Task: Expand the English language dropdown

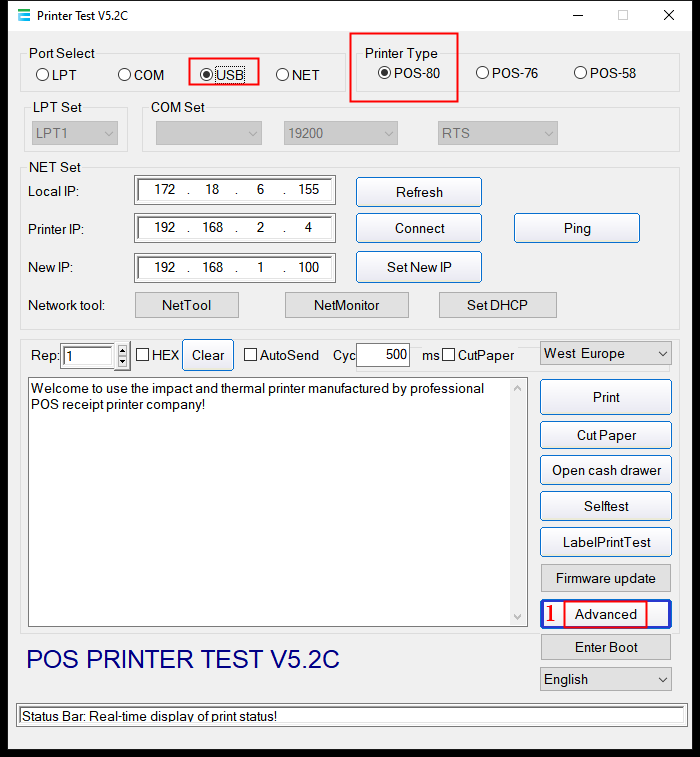Action: click(605, 679)
